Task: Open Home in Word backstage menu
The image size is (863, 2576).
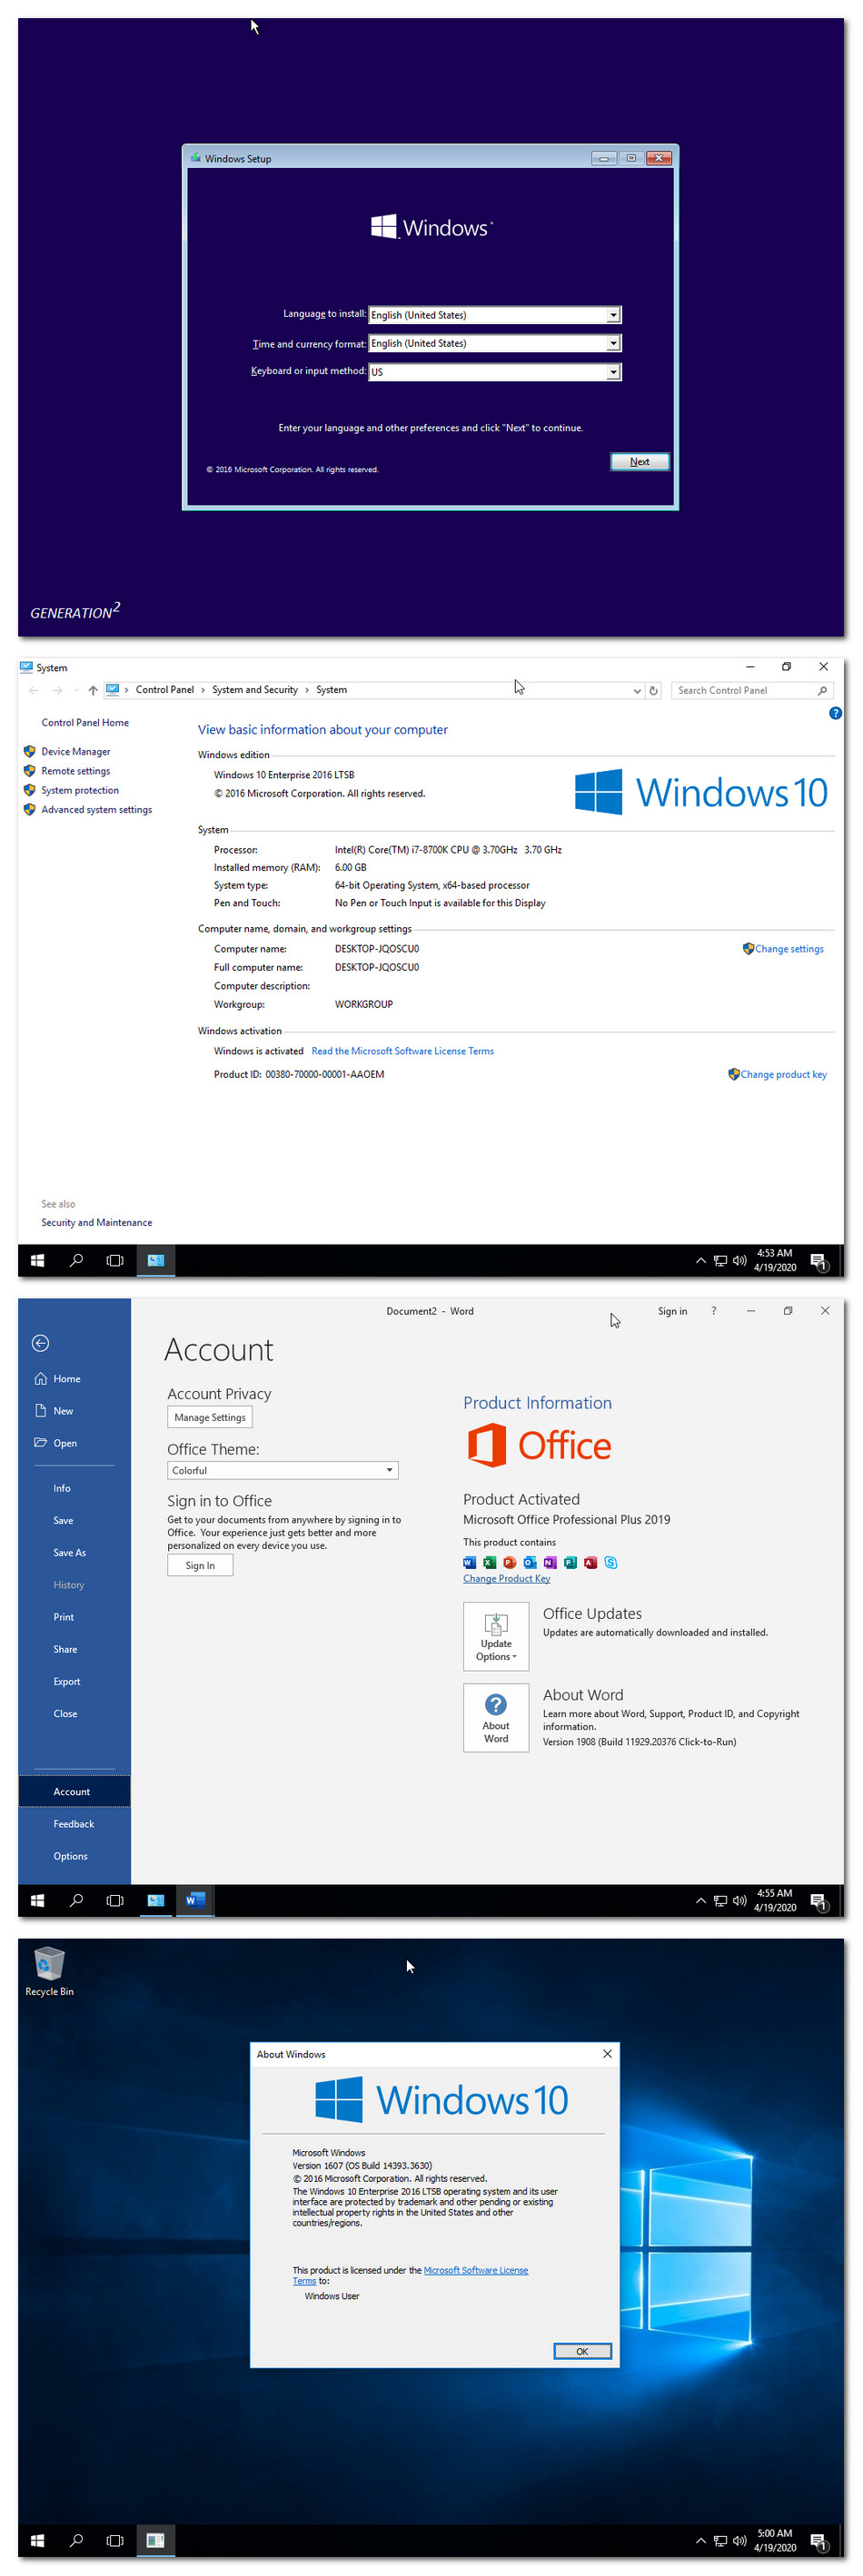Action: (67, 1378)
